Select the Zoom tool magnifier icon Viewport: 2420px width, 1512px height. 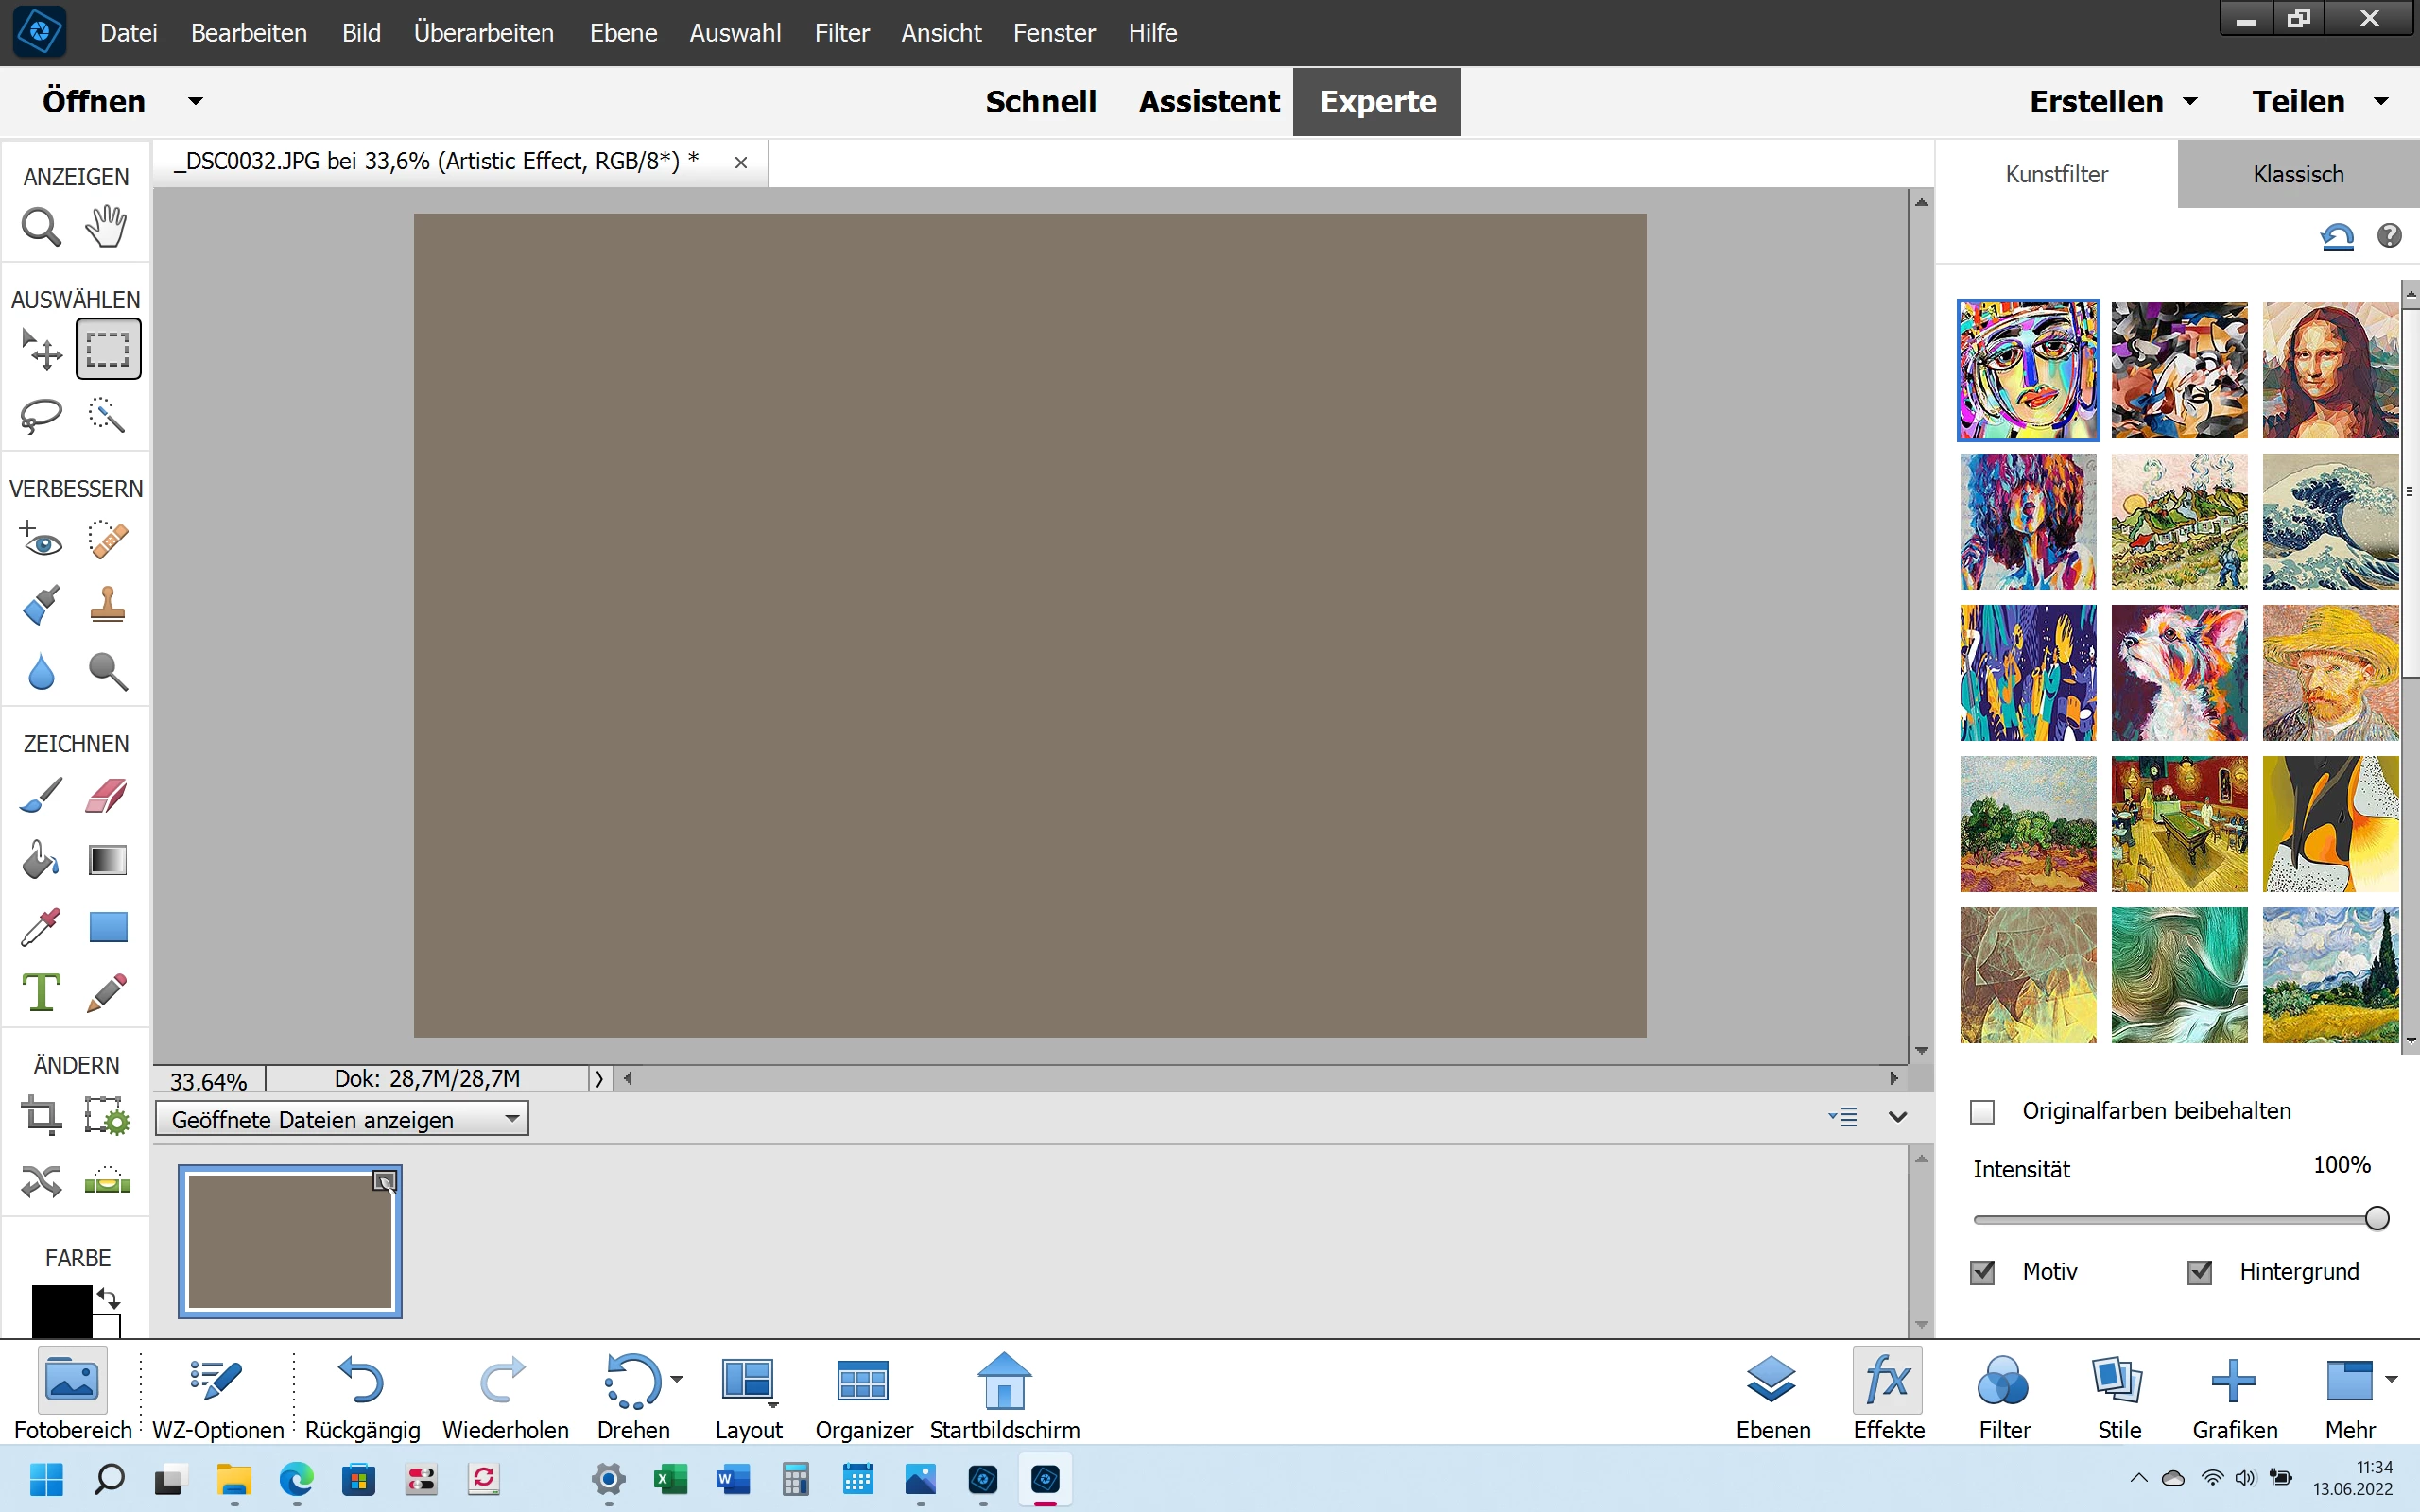(41, 227)
